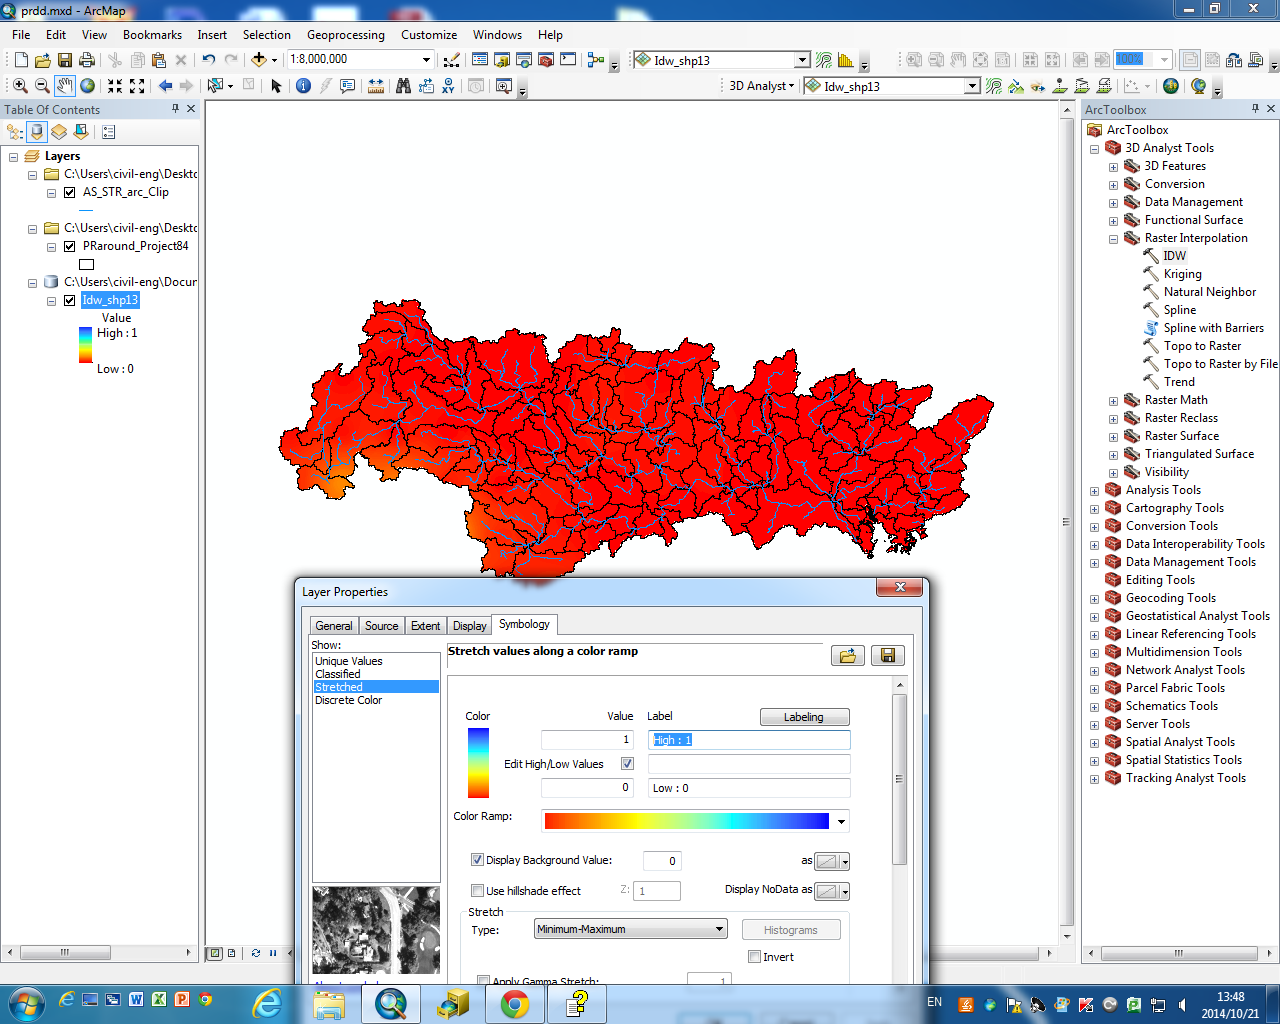Screen dimensions: 1280x1024
Task: Click the Full Extent globe icon
Action: 88,86
